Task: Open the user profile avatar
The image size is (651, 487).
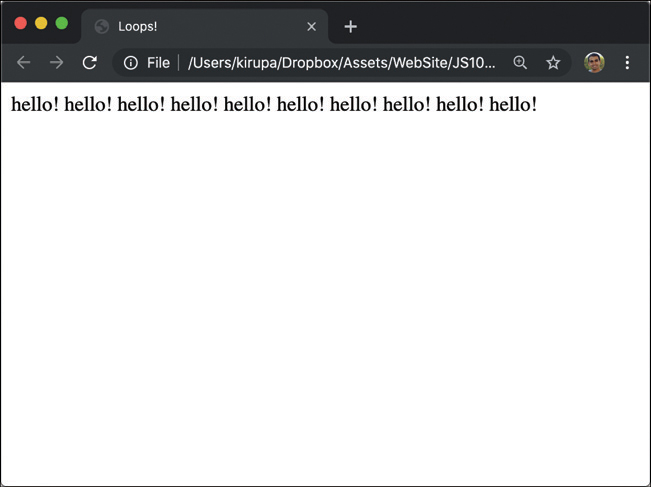Action: pos(594,63)
